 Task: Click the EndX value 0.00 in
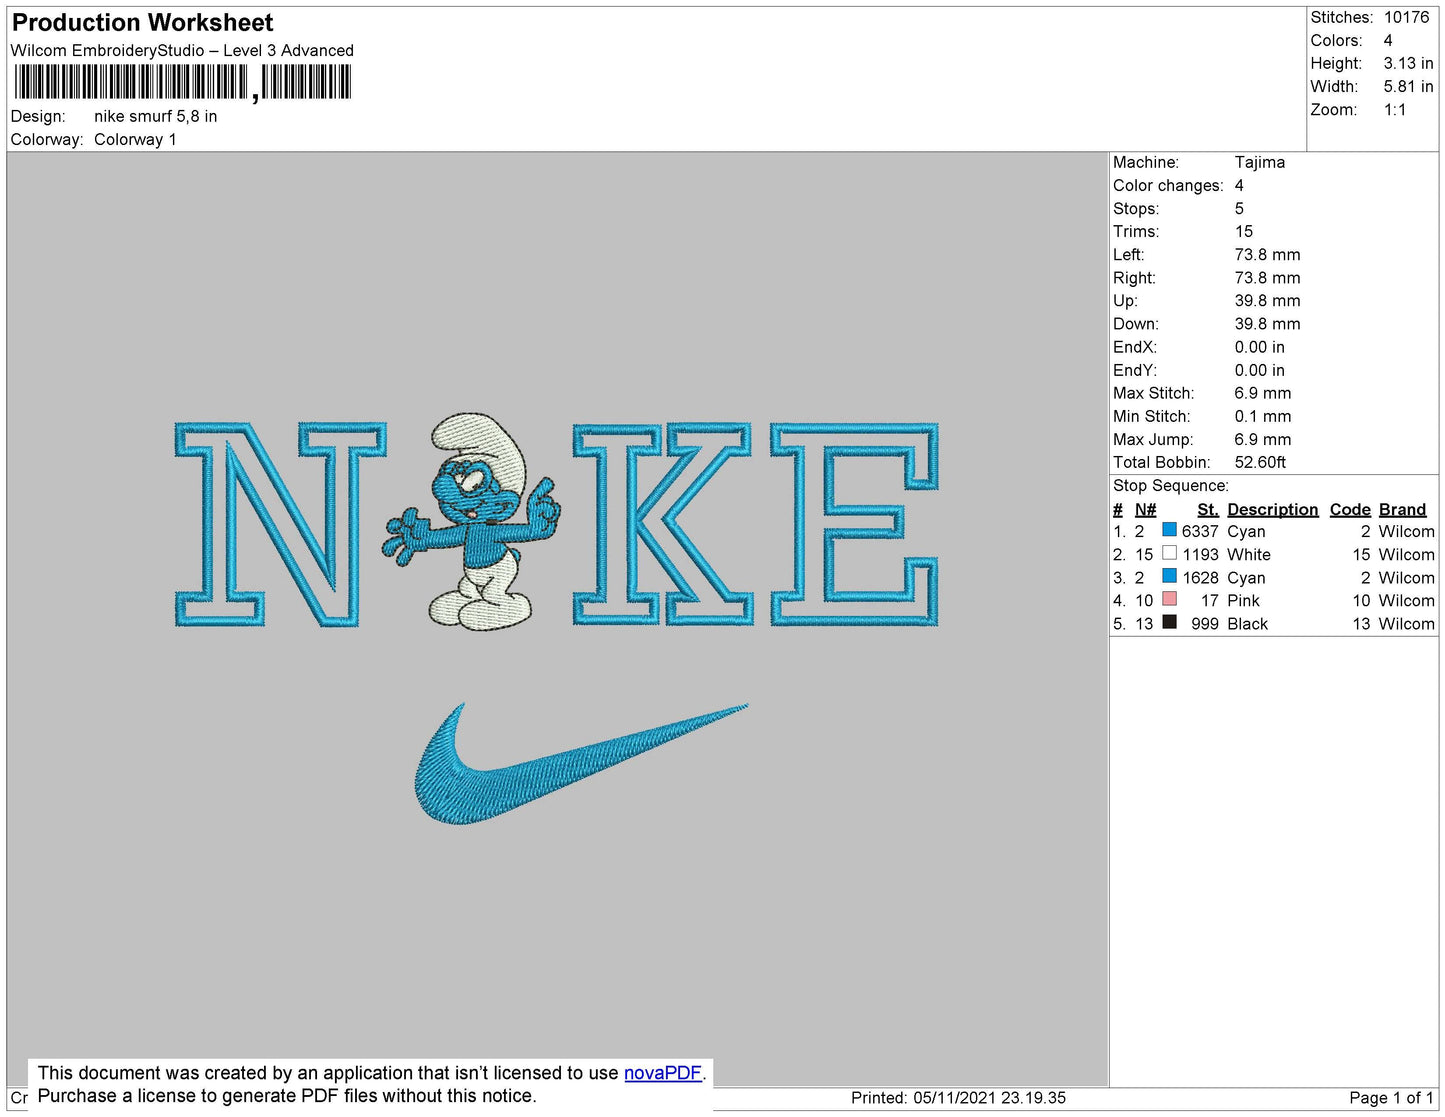point(1260,346)
